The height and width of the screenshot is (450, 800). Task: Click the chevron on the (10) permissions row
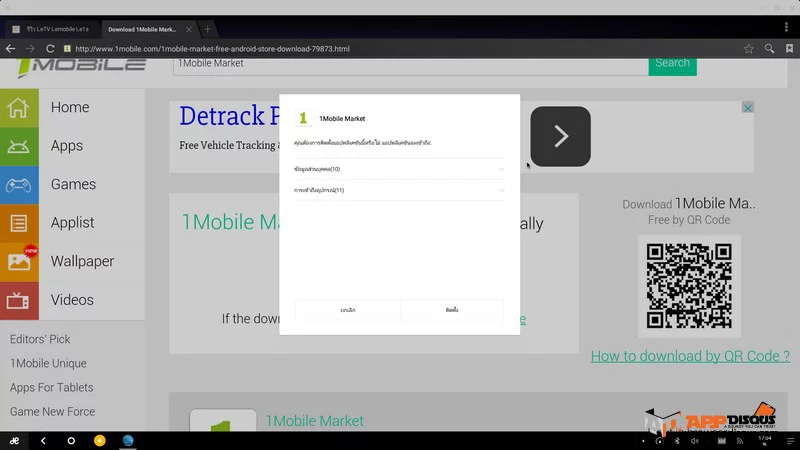501,169
